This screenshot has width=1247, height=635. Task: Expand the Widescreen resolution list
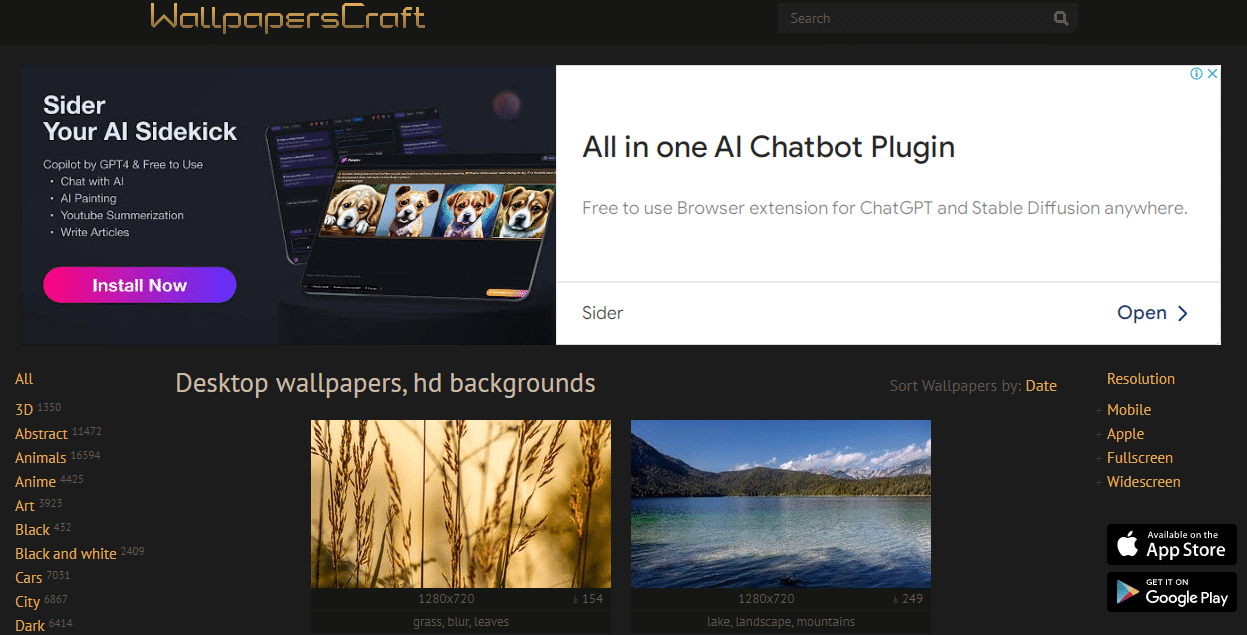(x=1099, y=482)
